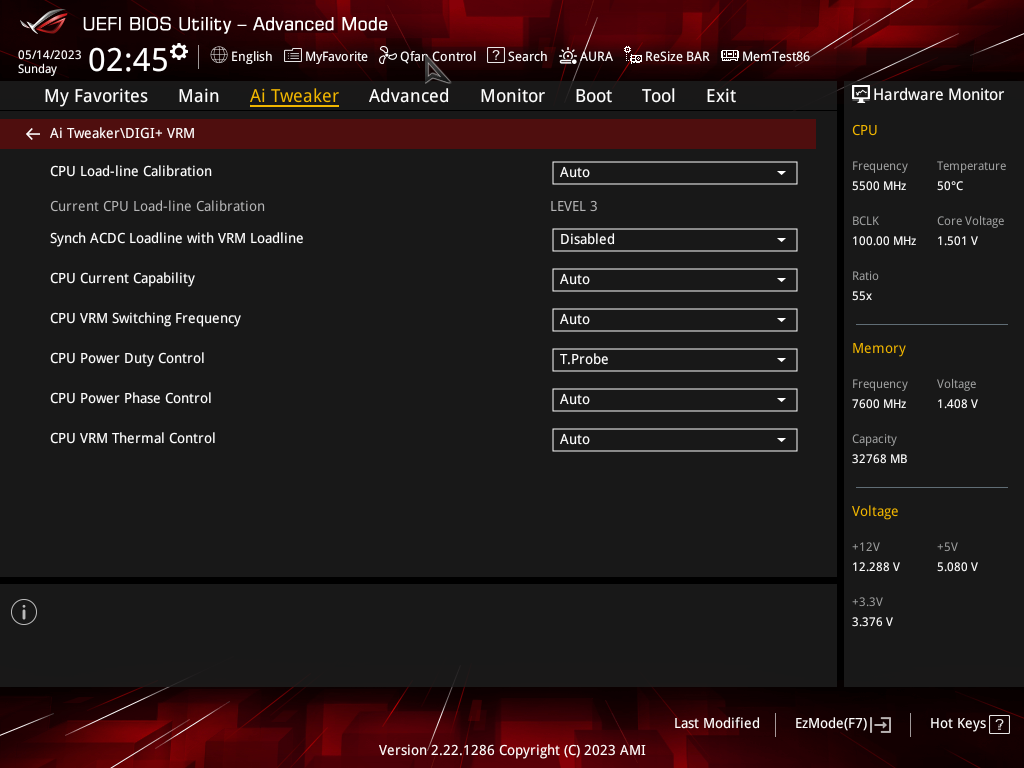Click the ReSize BAR icon
The image size is (1024, 768).
(x=633, y=56)
